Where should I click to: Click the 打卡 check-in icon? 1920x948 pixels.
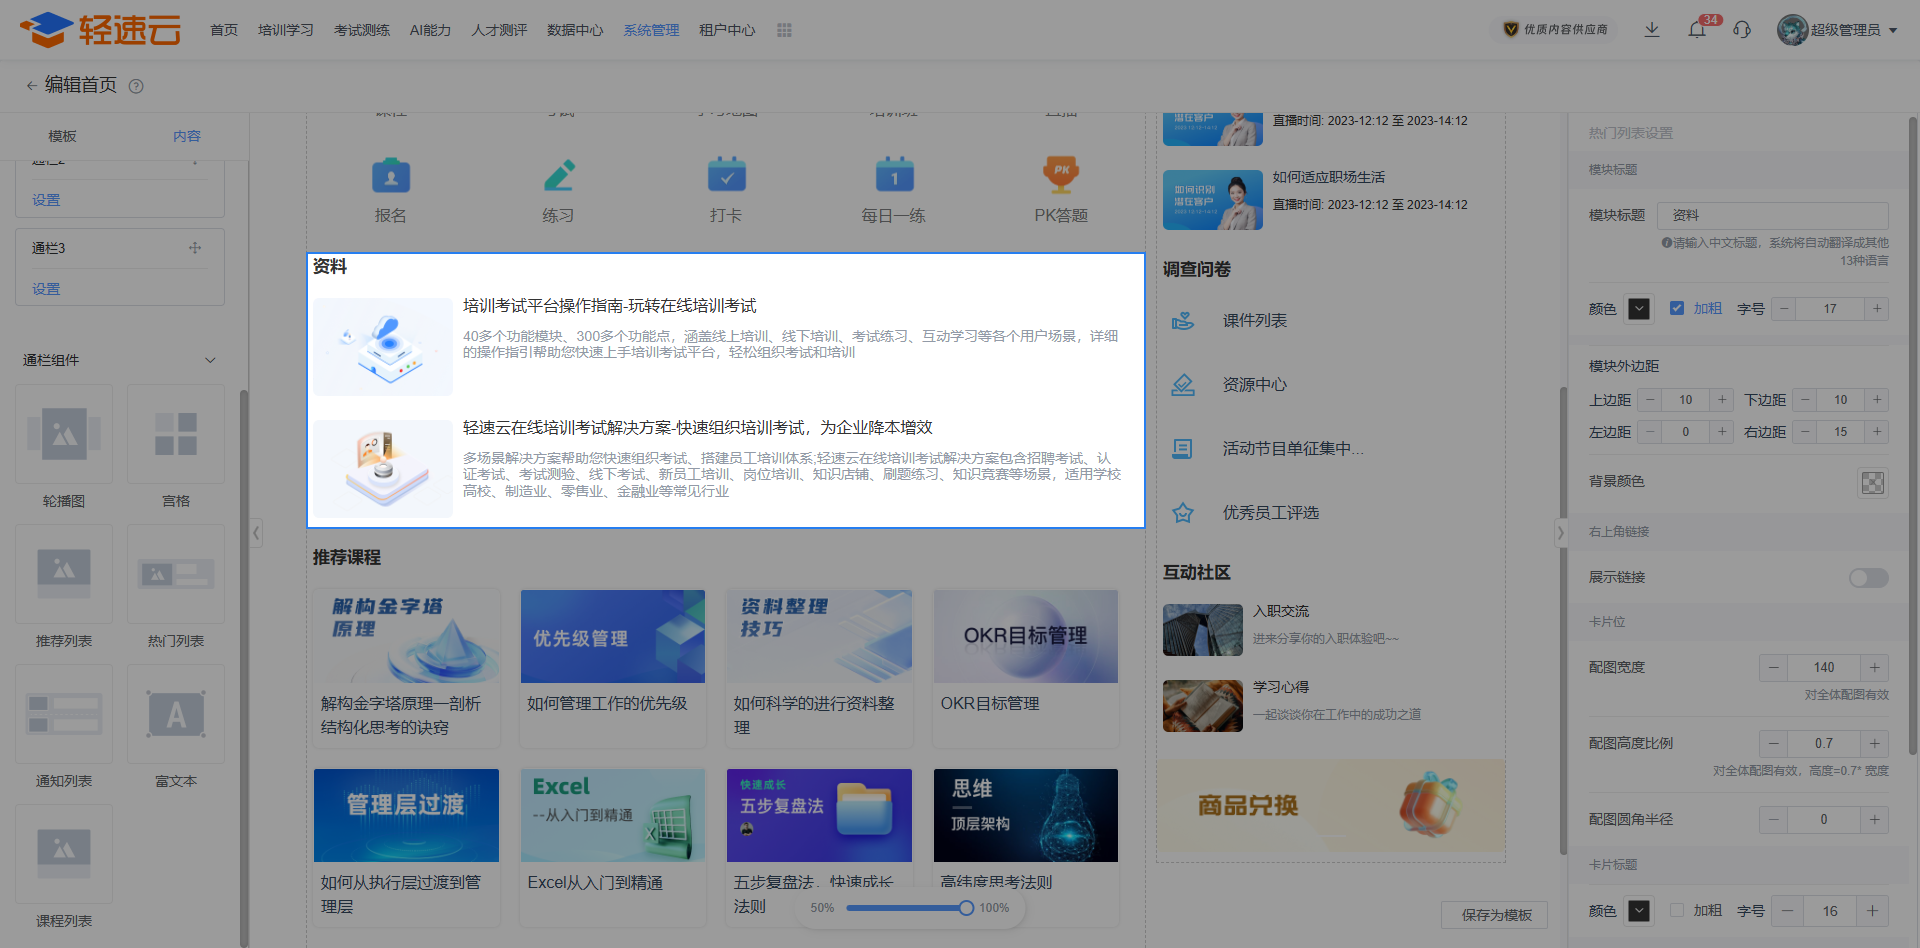(x=726, y=175)
